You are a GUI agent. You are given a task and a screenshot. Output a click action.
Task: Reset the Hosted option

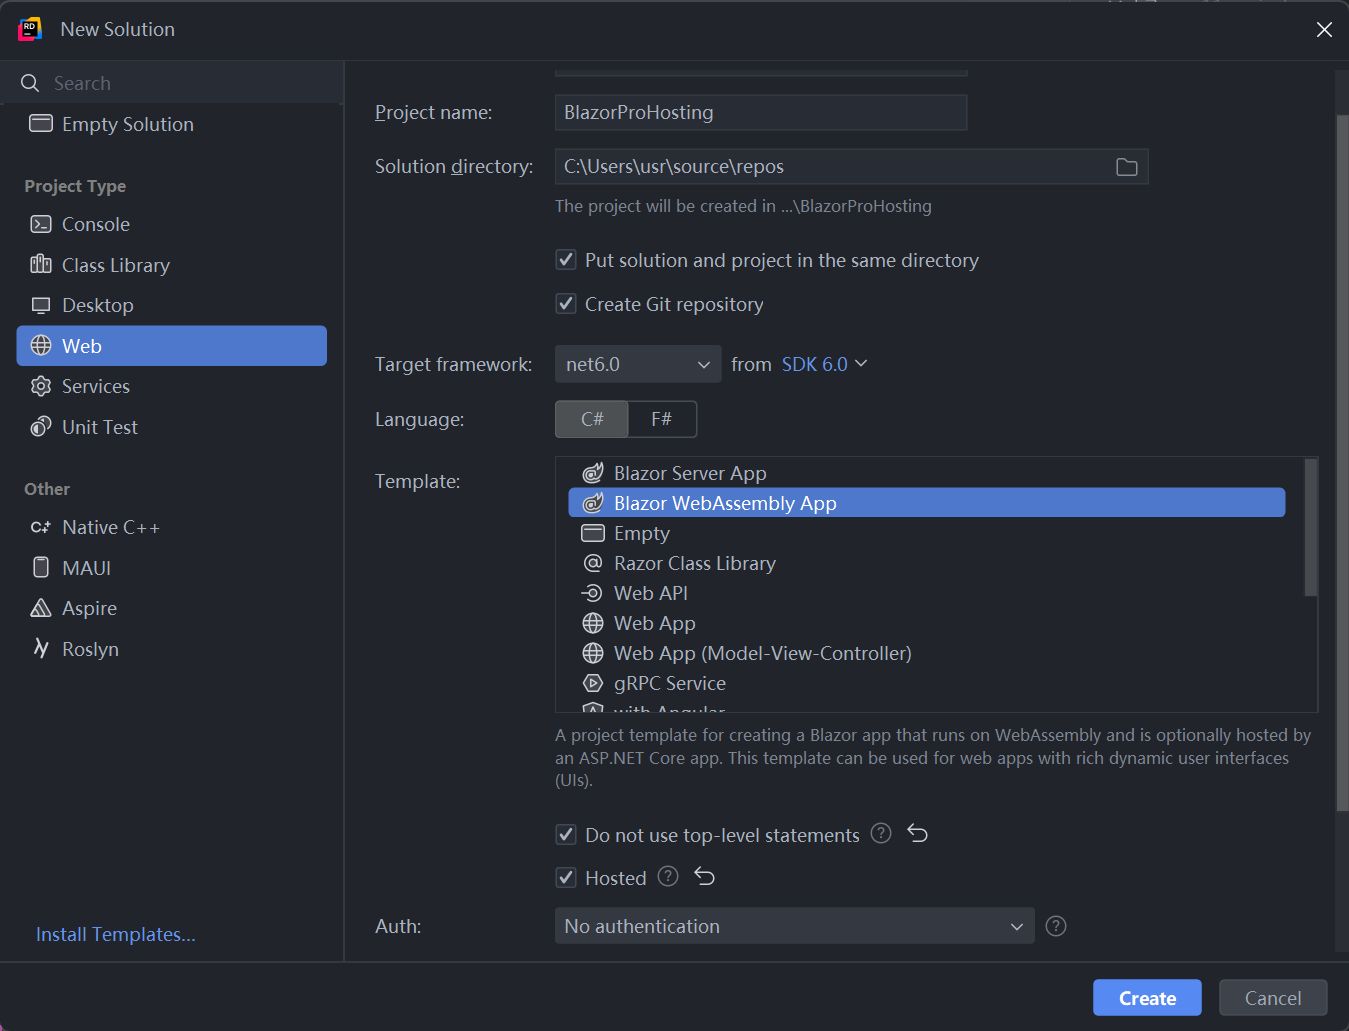click(705, 876)
